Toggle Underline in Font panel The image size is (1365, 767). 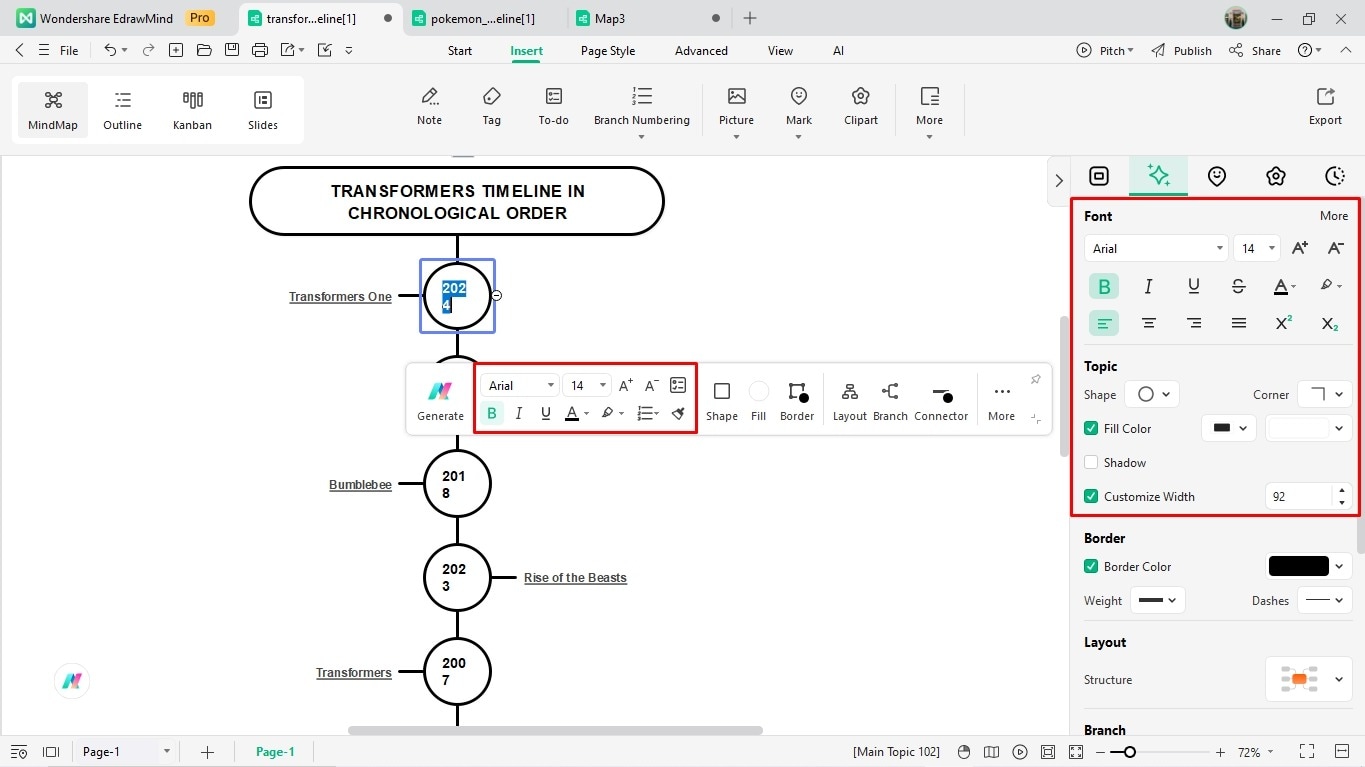tap(1193, 286)
